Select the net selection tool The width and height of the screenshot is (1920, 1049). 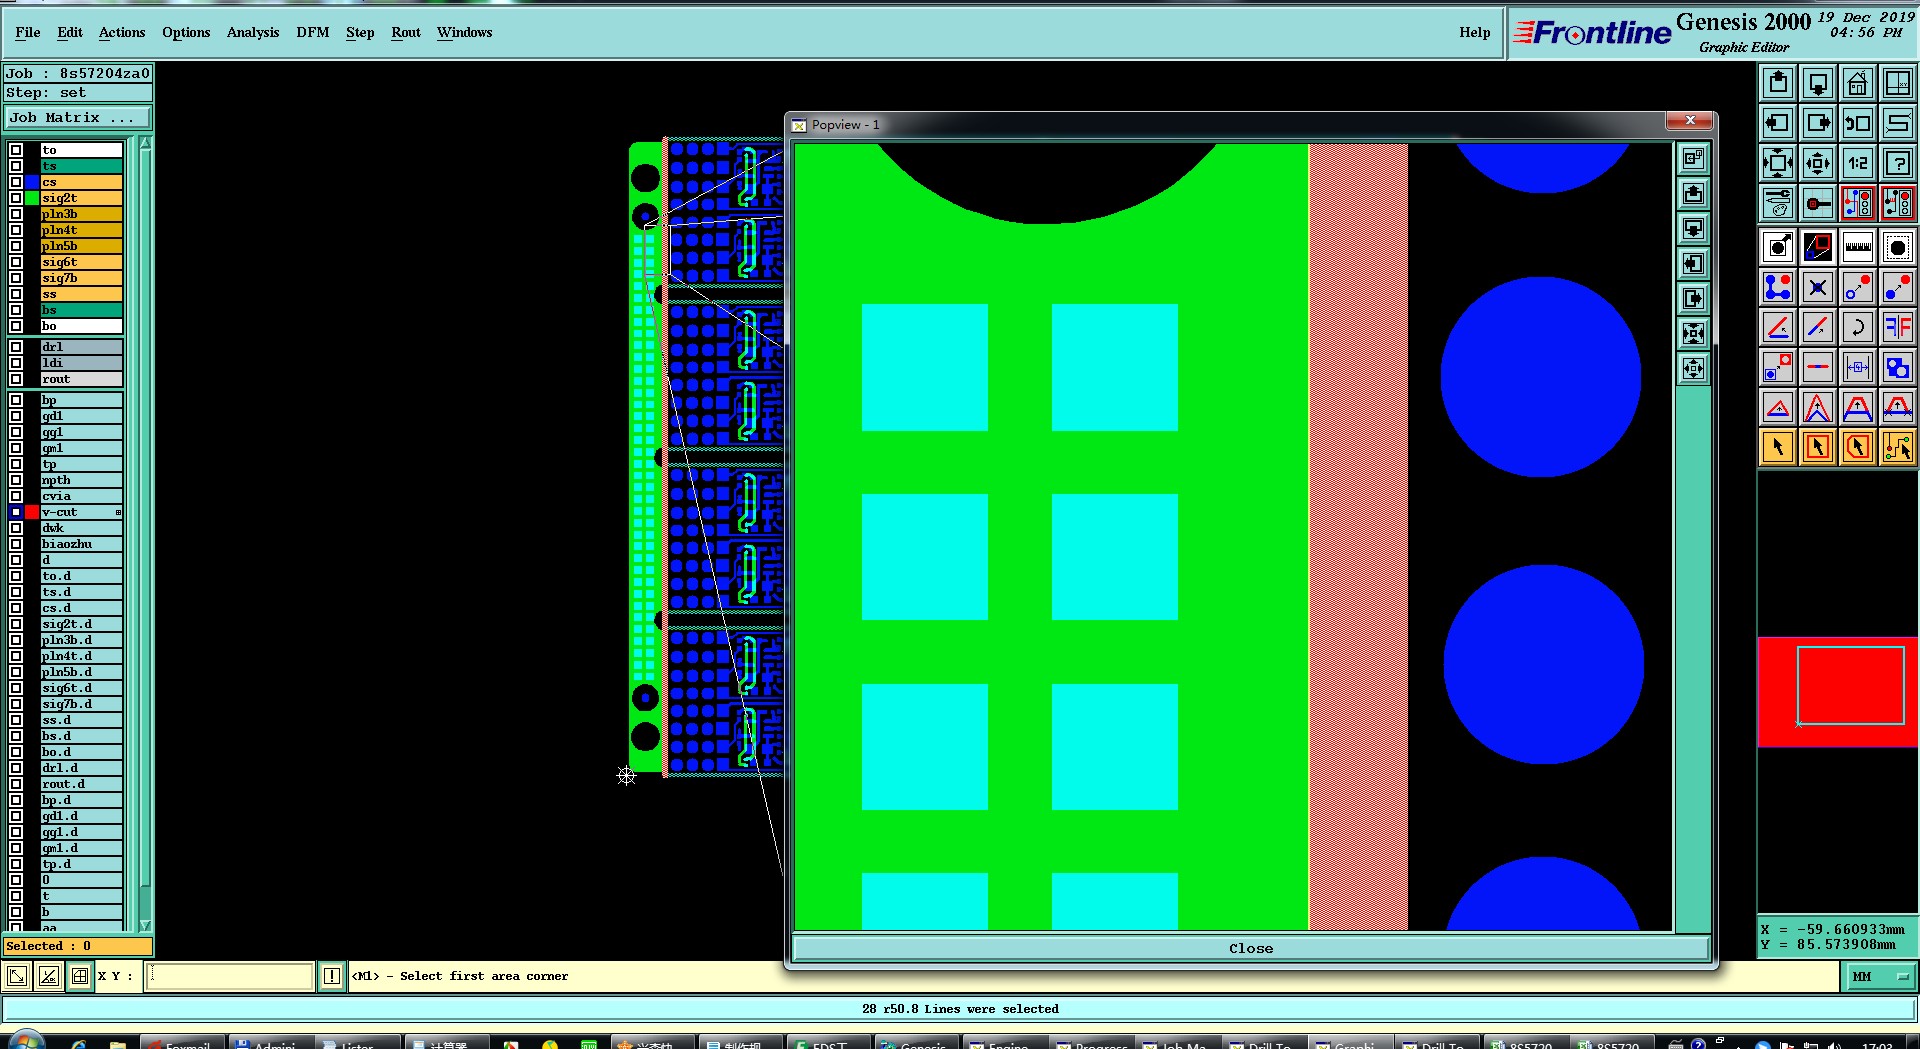pos(1897,447)
